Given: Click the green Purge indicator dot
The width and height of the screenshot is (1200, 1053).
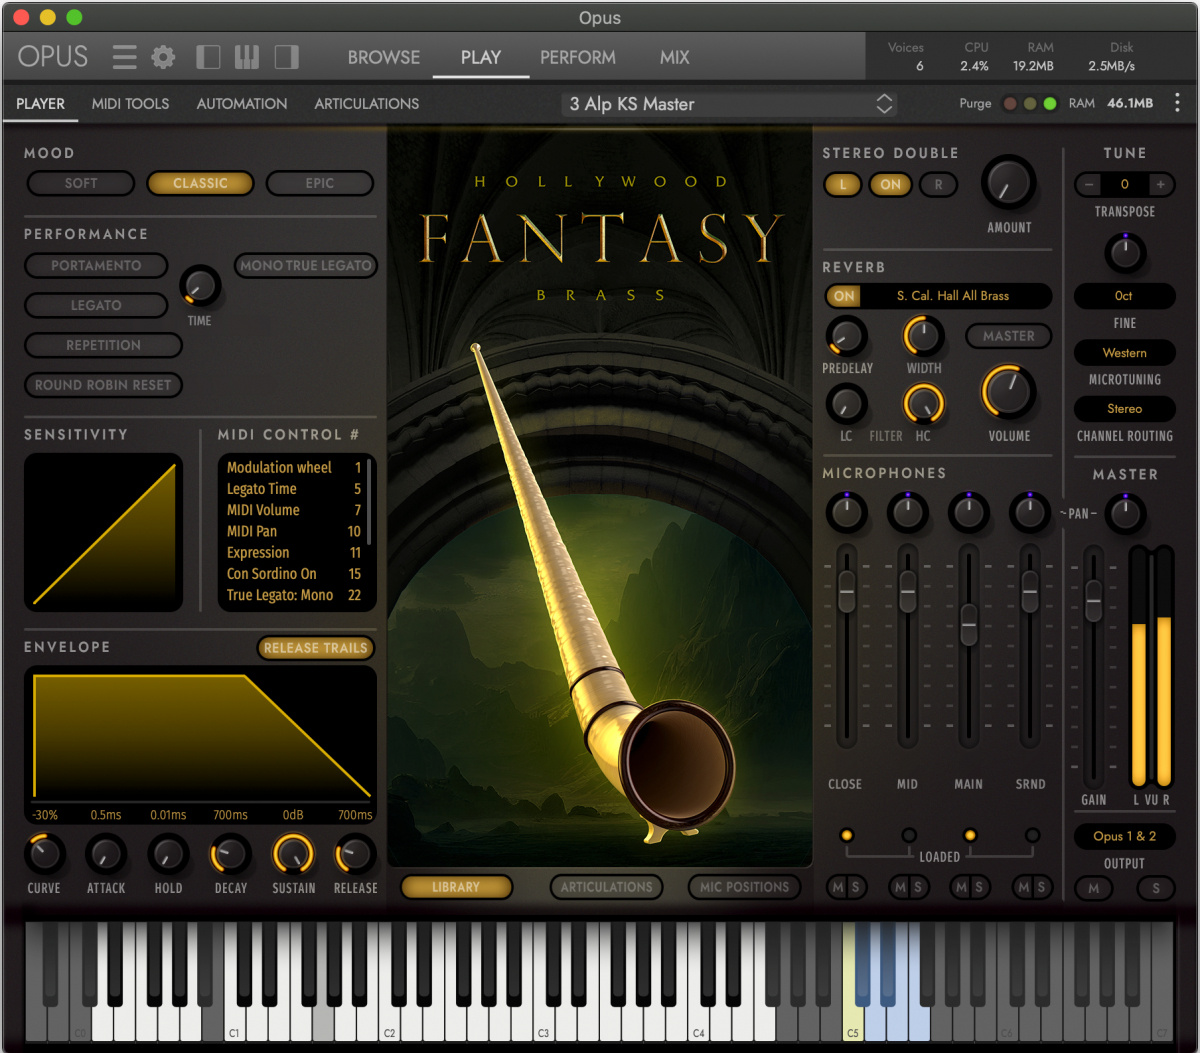Looking at the screenshot, I should tap(1048, 103).
